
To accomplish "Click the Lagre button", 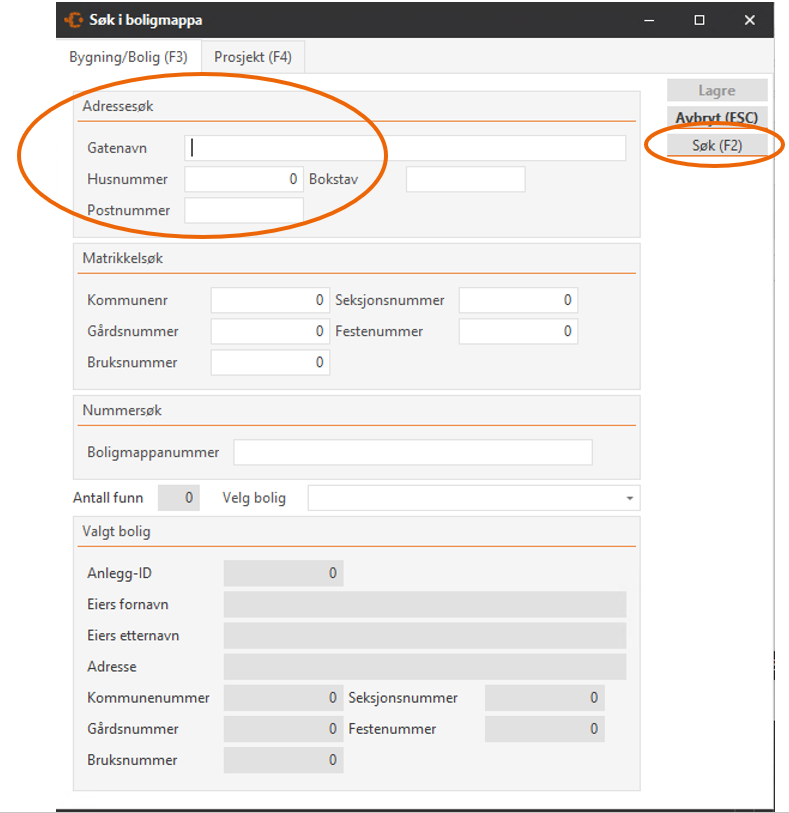I will [x=717, y=90].
